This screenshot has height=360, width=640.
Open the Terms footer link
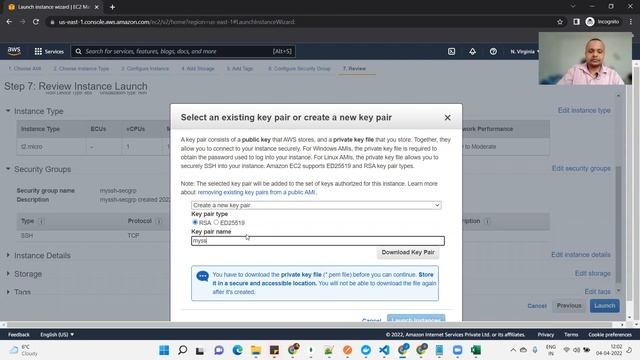(x=571, y=335)
